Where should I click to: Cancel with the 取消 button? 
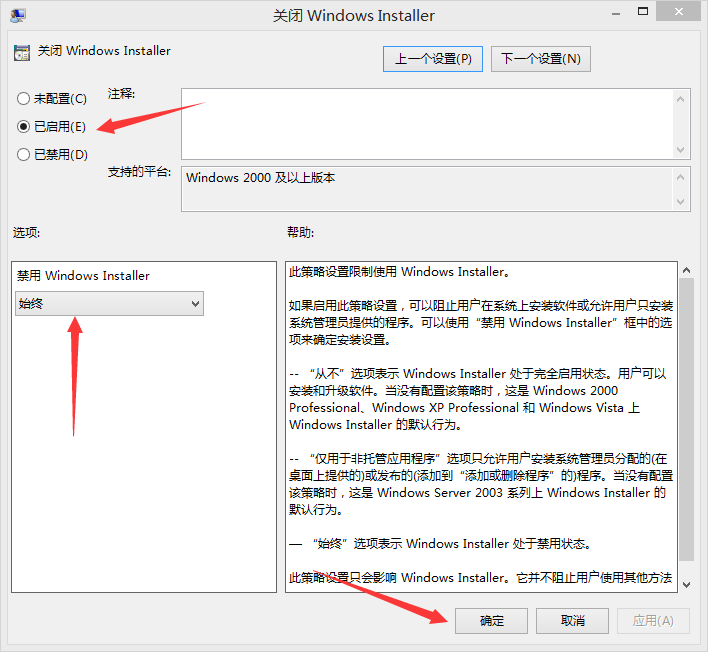572,621
